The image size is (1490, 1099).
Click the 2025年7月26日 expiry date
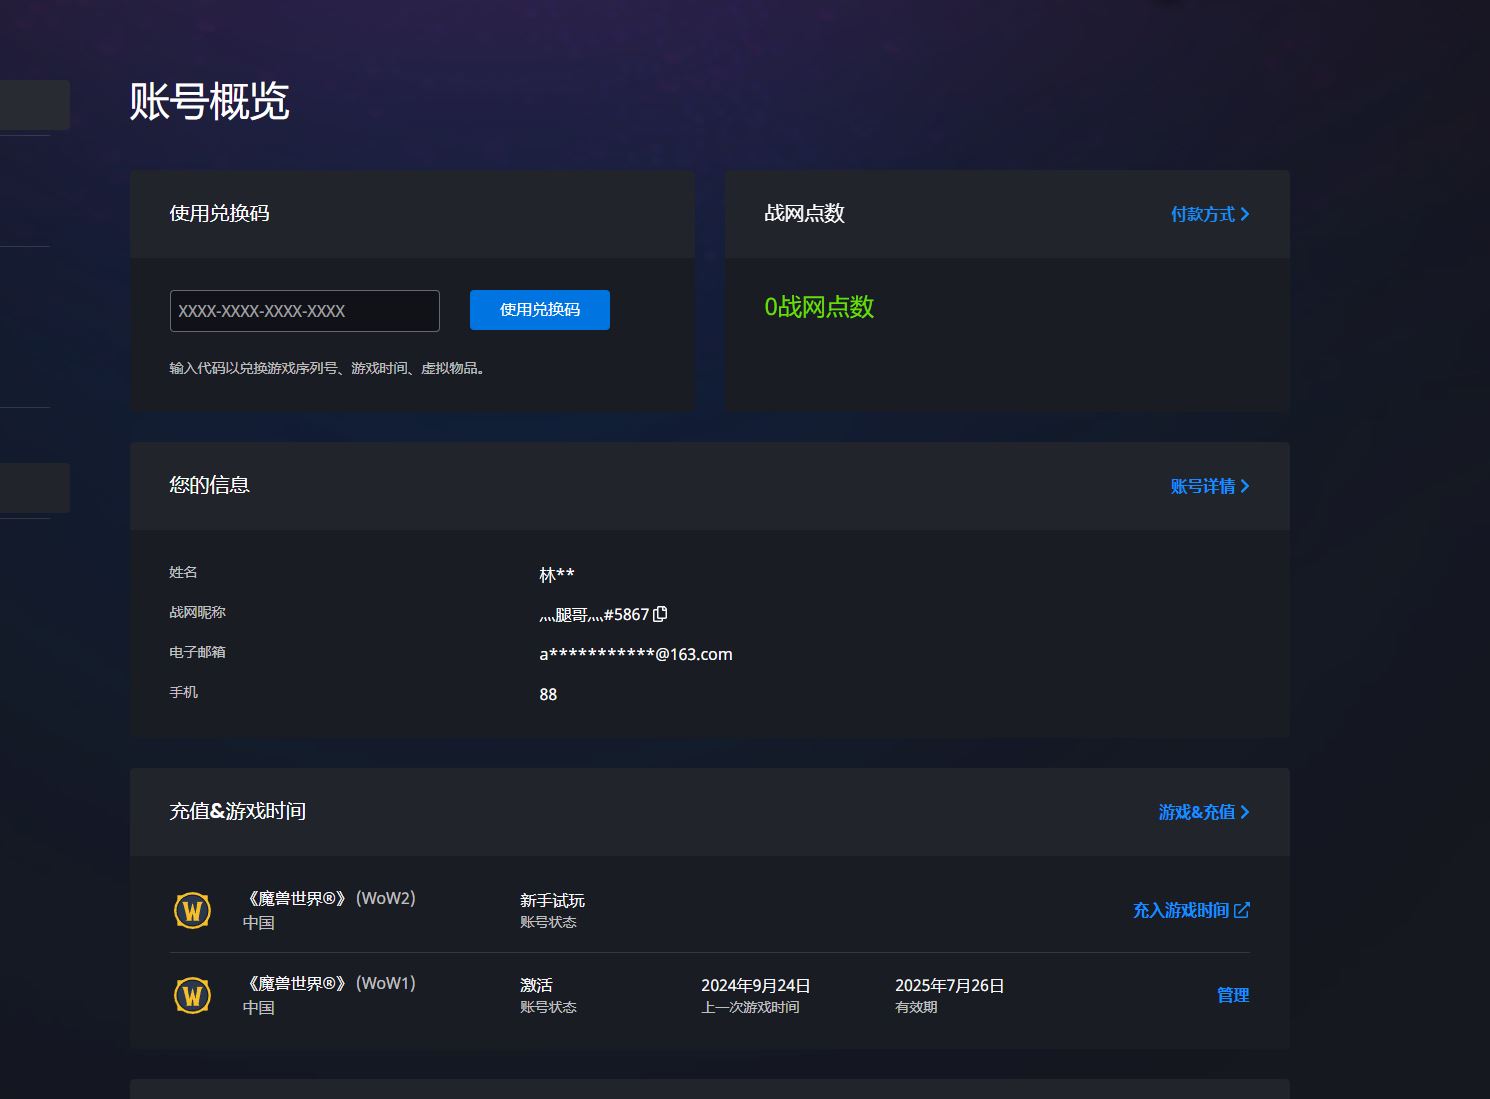(x=949, y=986)
